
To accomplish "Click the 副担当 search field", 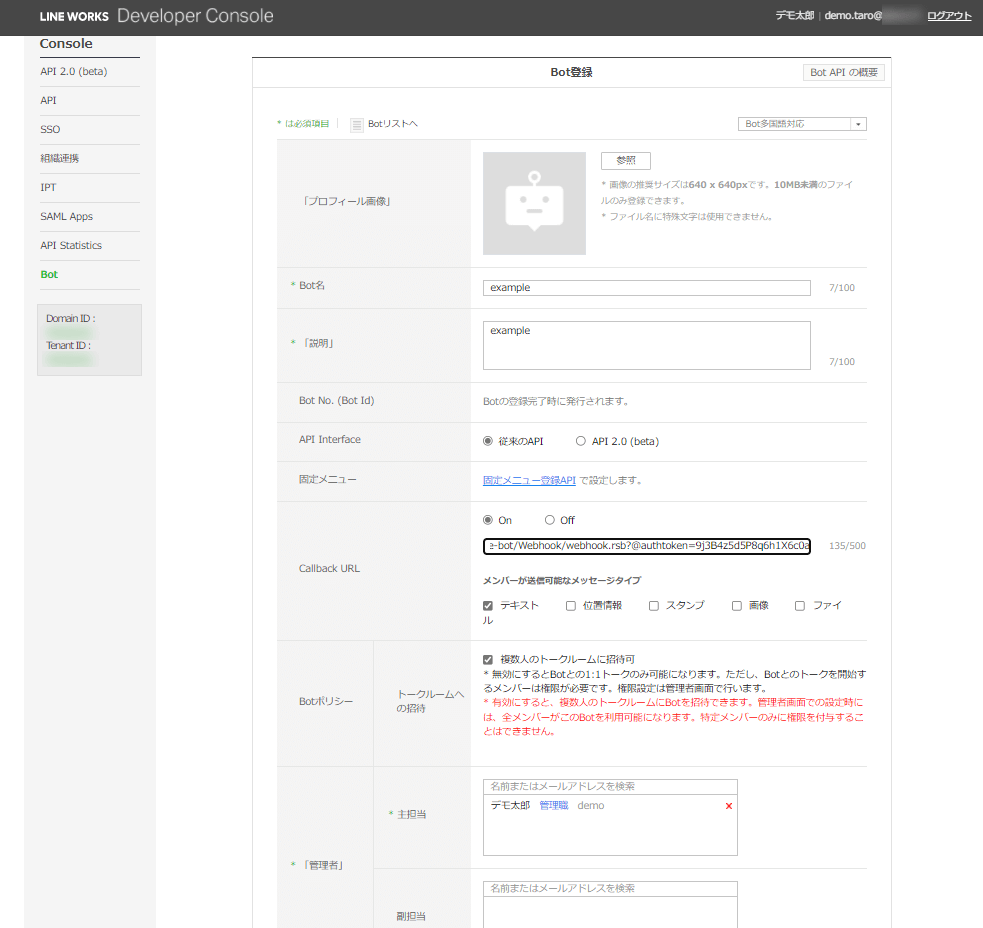I will (610, 888).
